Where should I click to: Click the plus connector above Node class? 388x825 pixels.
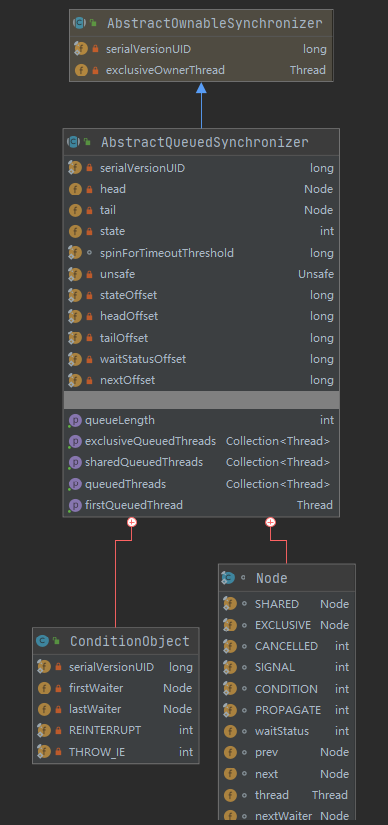[271, 522]
